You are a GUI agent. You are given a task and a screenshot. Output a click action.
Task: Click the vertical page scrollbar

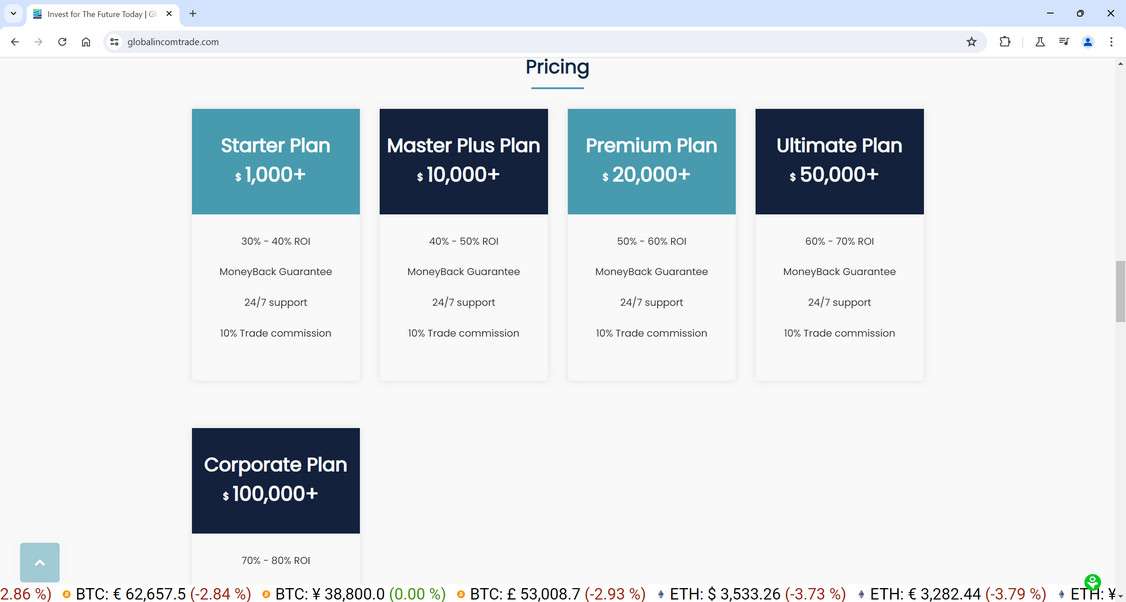point(1120,290)
